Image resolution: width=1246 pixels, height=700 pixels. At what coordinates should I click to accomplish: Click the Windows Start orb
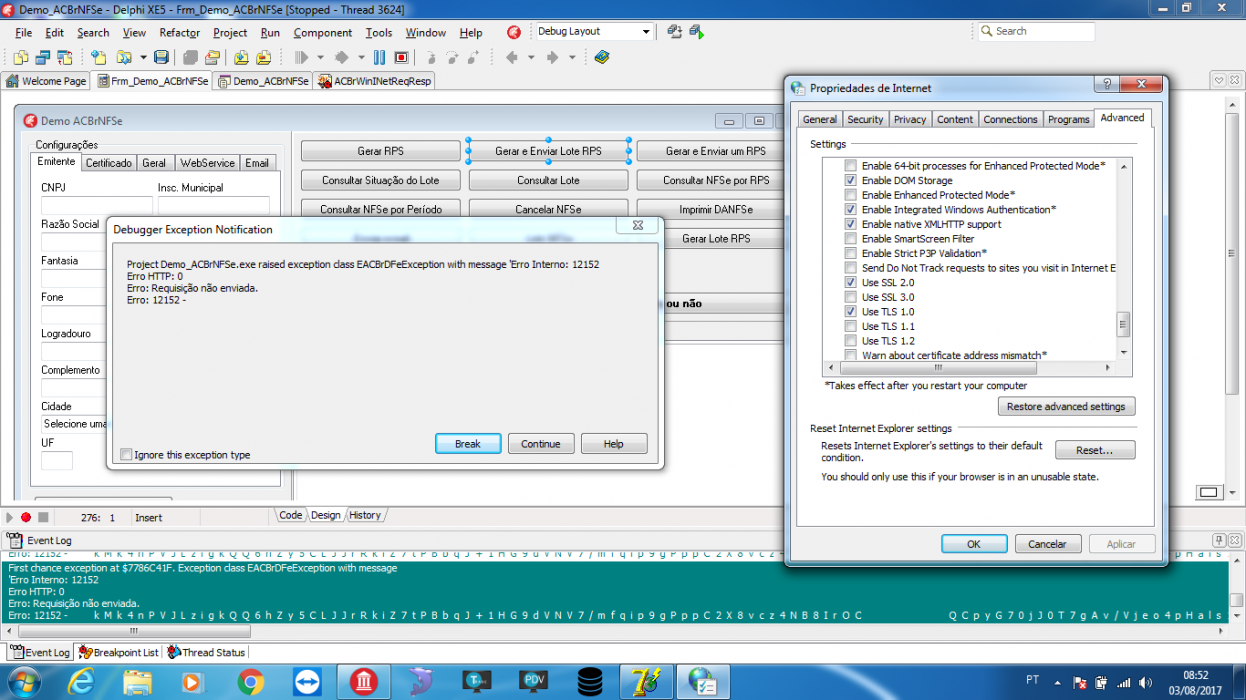pyautogui.click(x=23, y=681)
